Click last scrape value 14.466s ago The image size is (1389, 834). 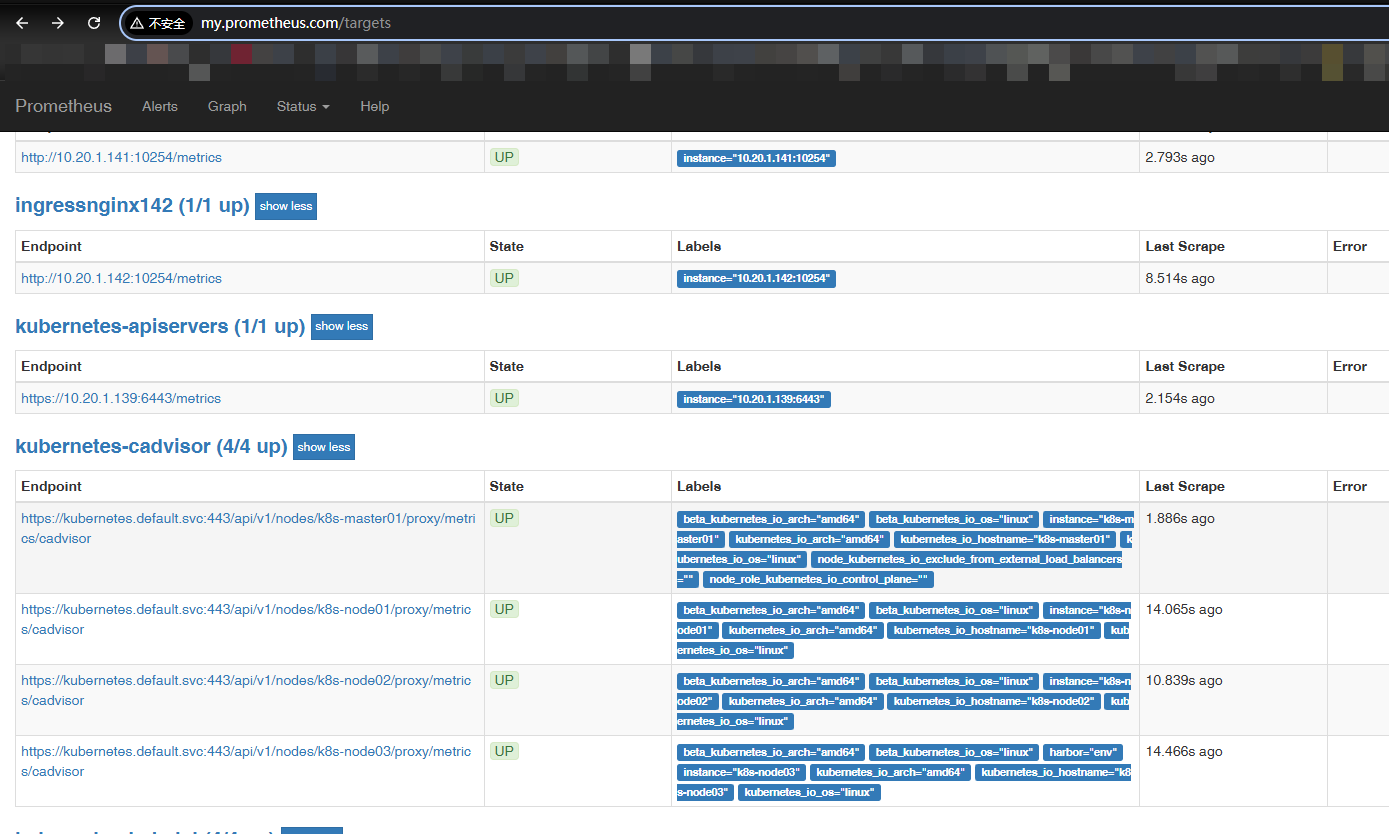pyautogui.click(x=1184, y=751)
